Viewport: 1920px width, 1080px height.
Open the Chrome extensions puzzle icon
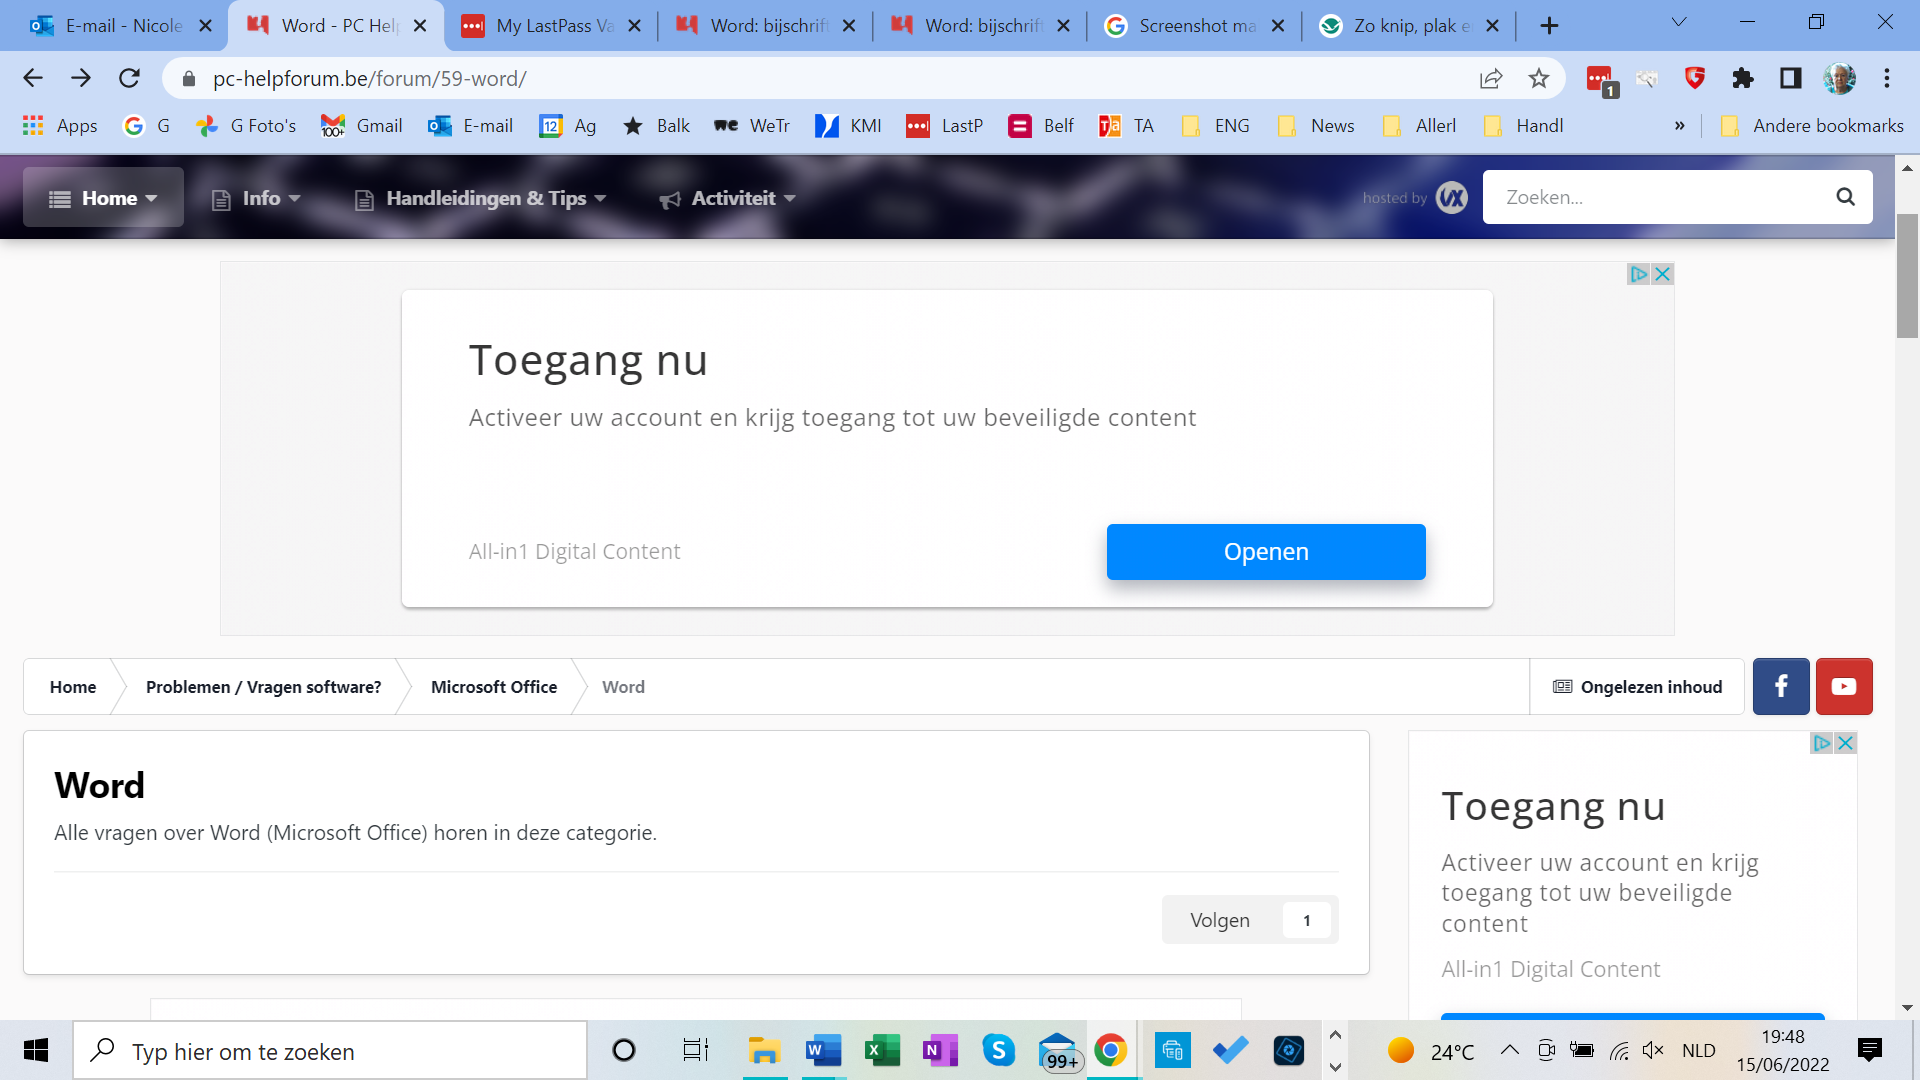tap(1743, 78)
